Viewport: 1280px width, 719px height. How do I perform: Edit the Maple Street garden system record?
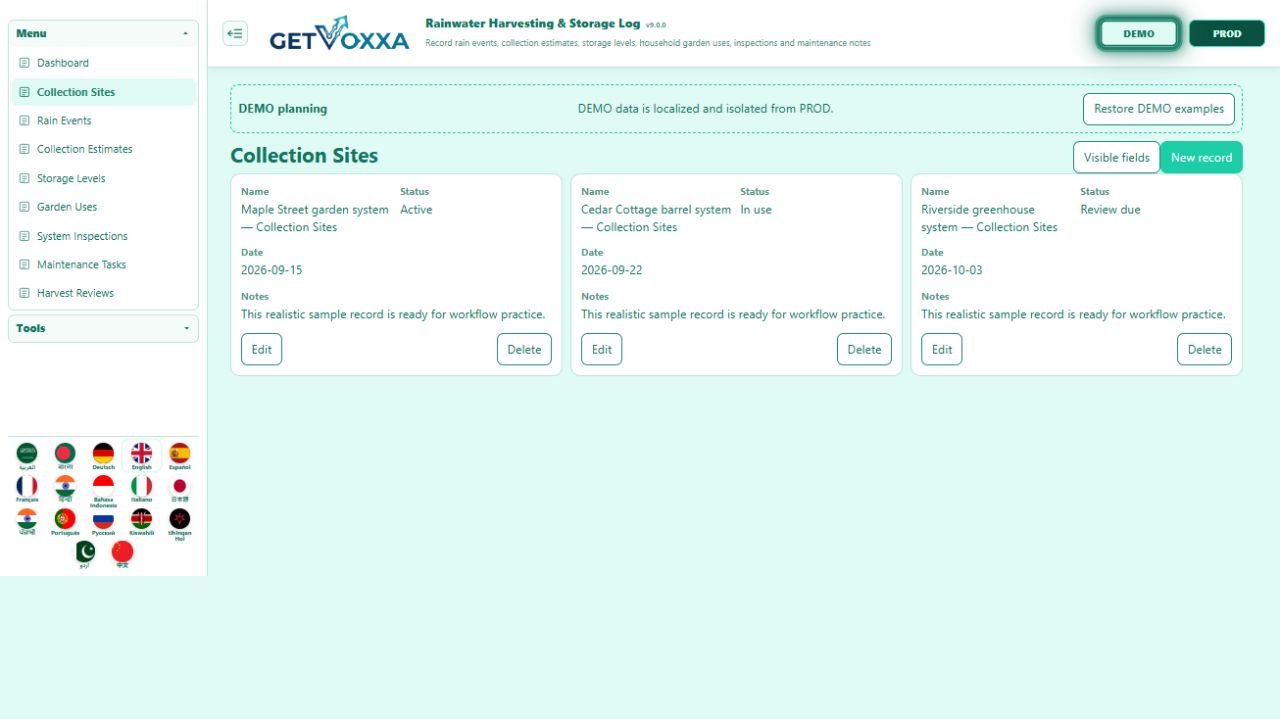[x=261, y=349]
